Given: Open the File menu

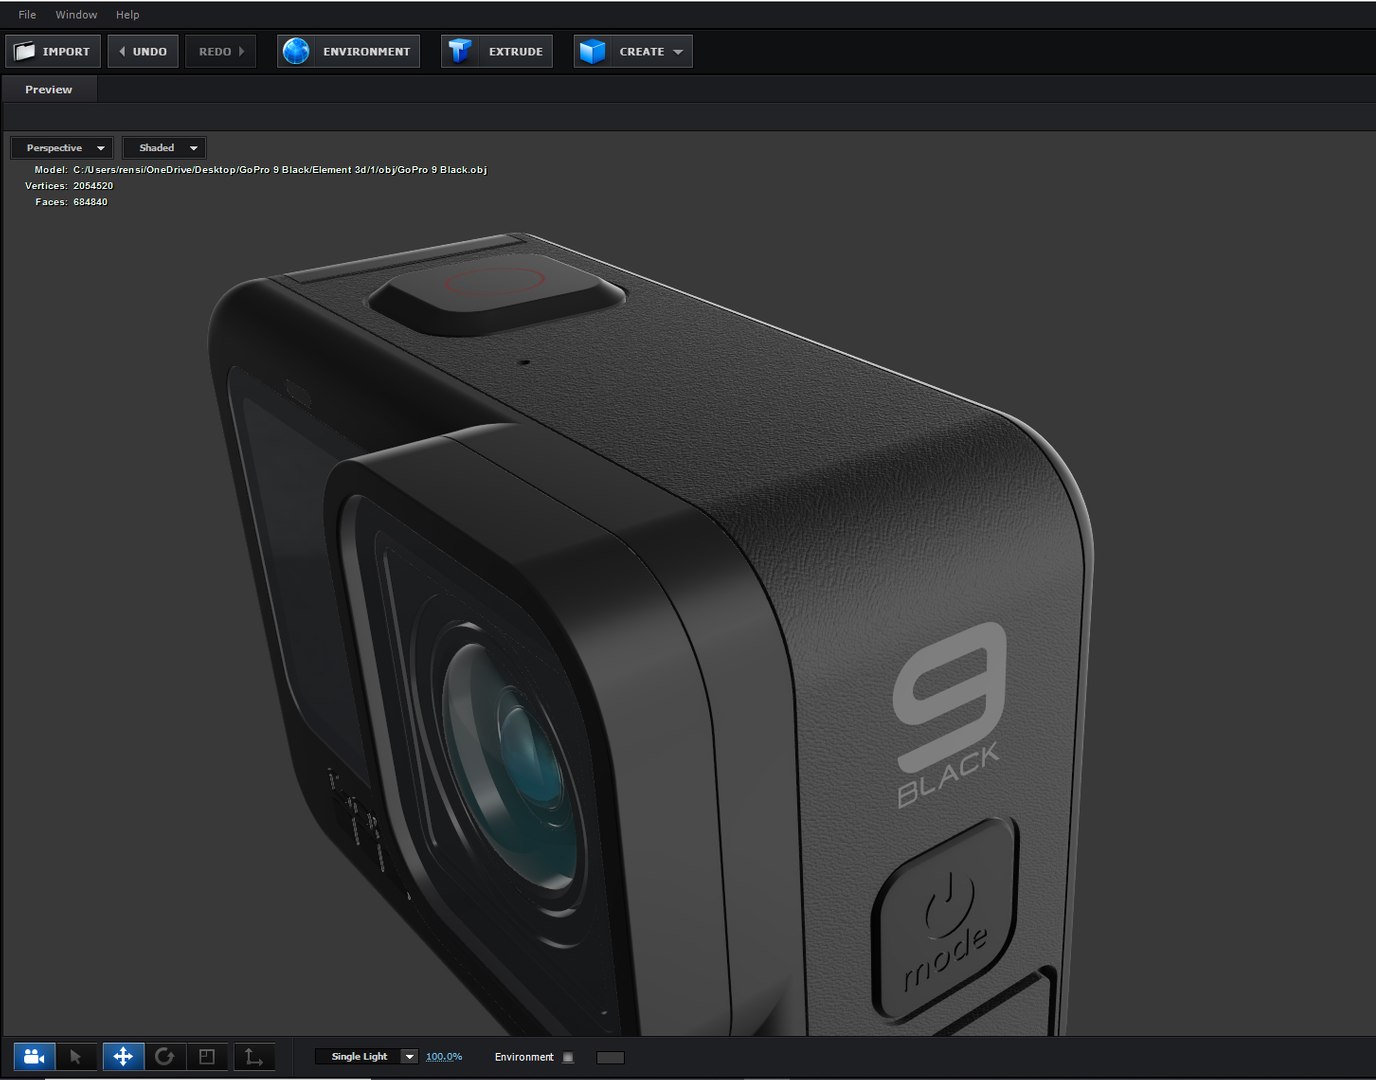Looking at the screenshot, I should (x=27, y=15).
